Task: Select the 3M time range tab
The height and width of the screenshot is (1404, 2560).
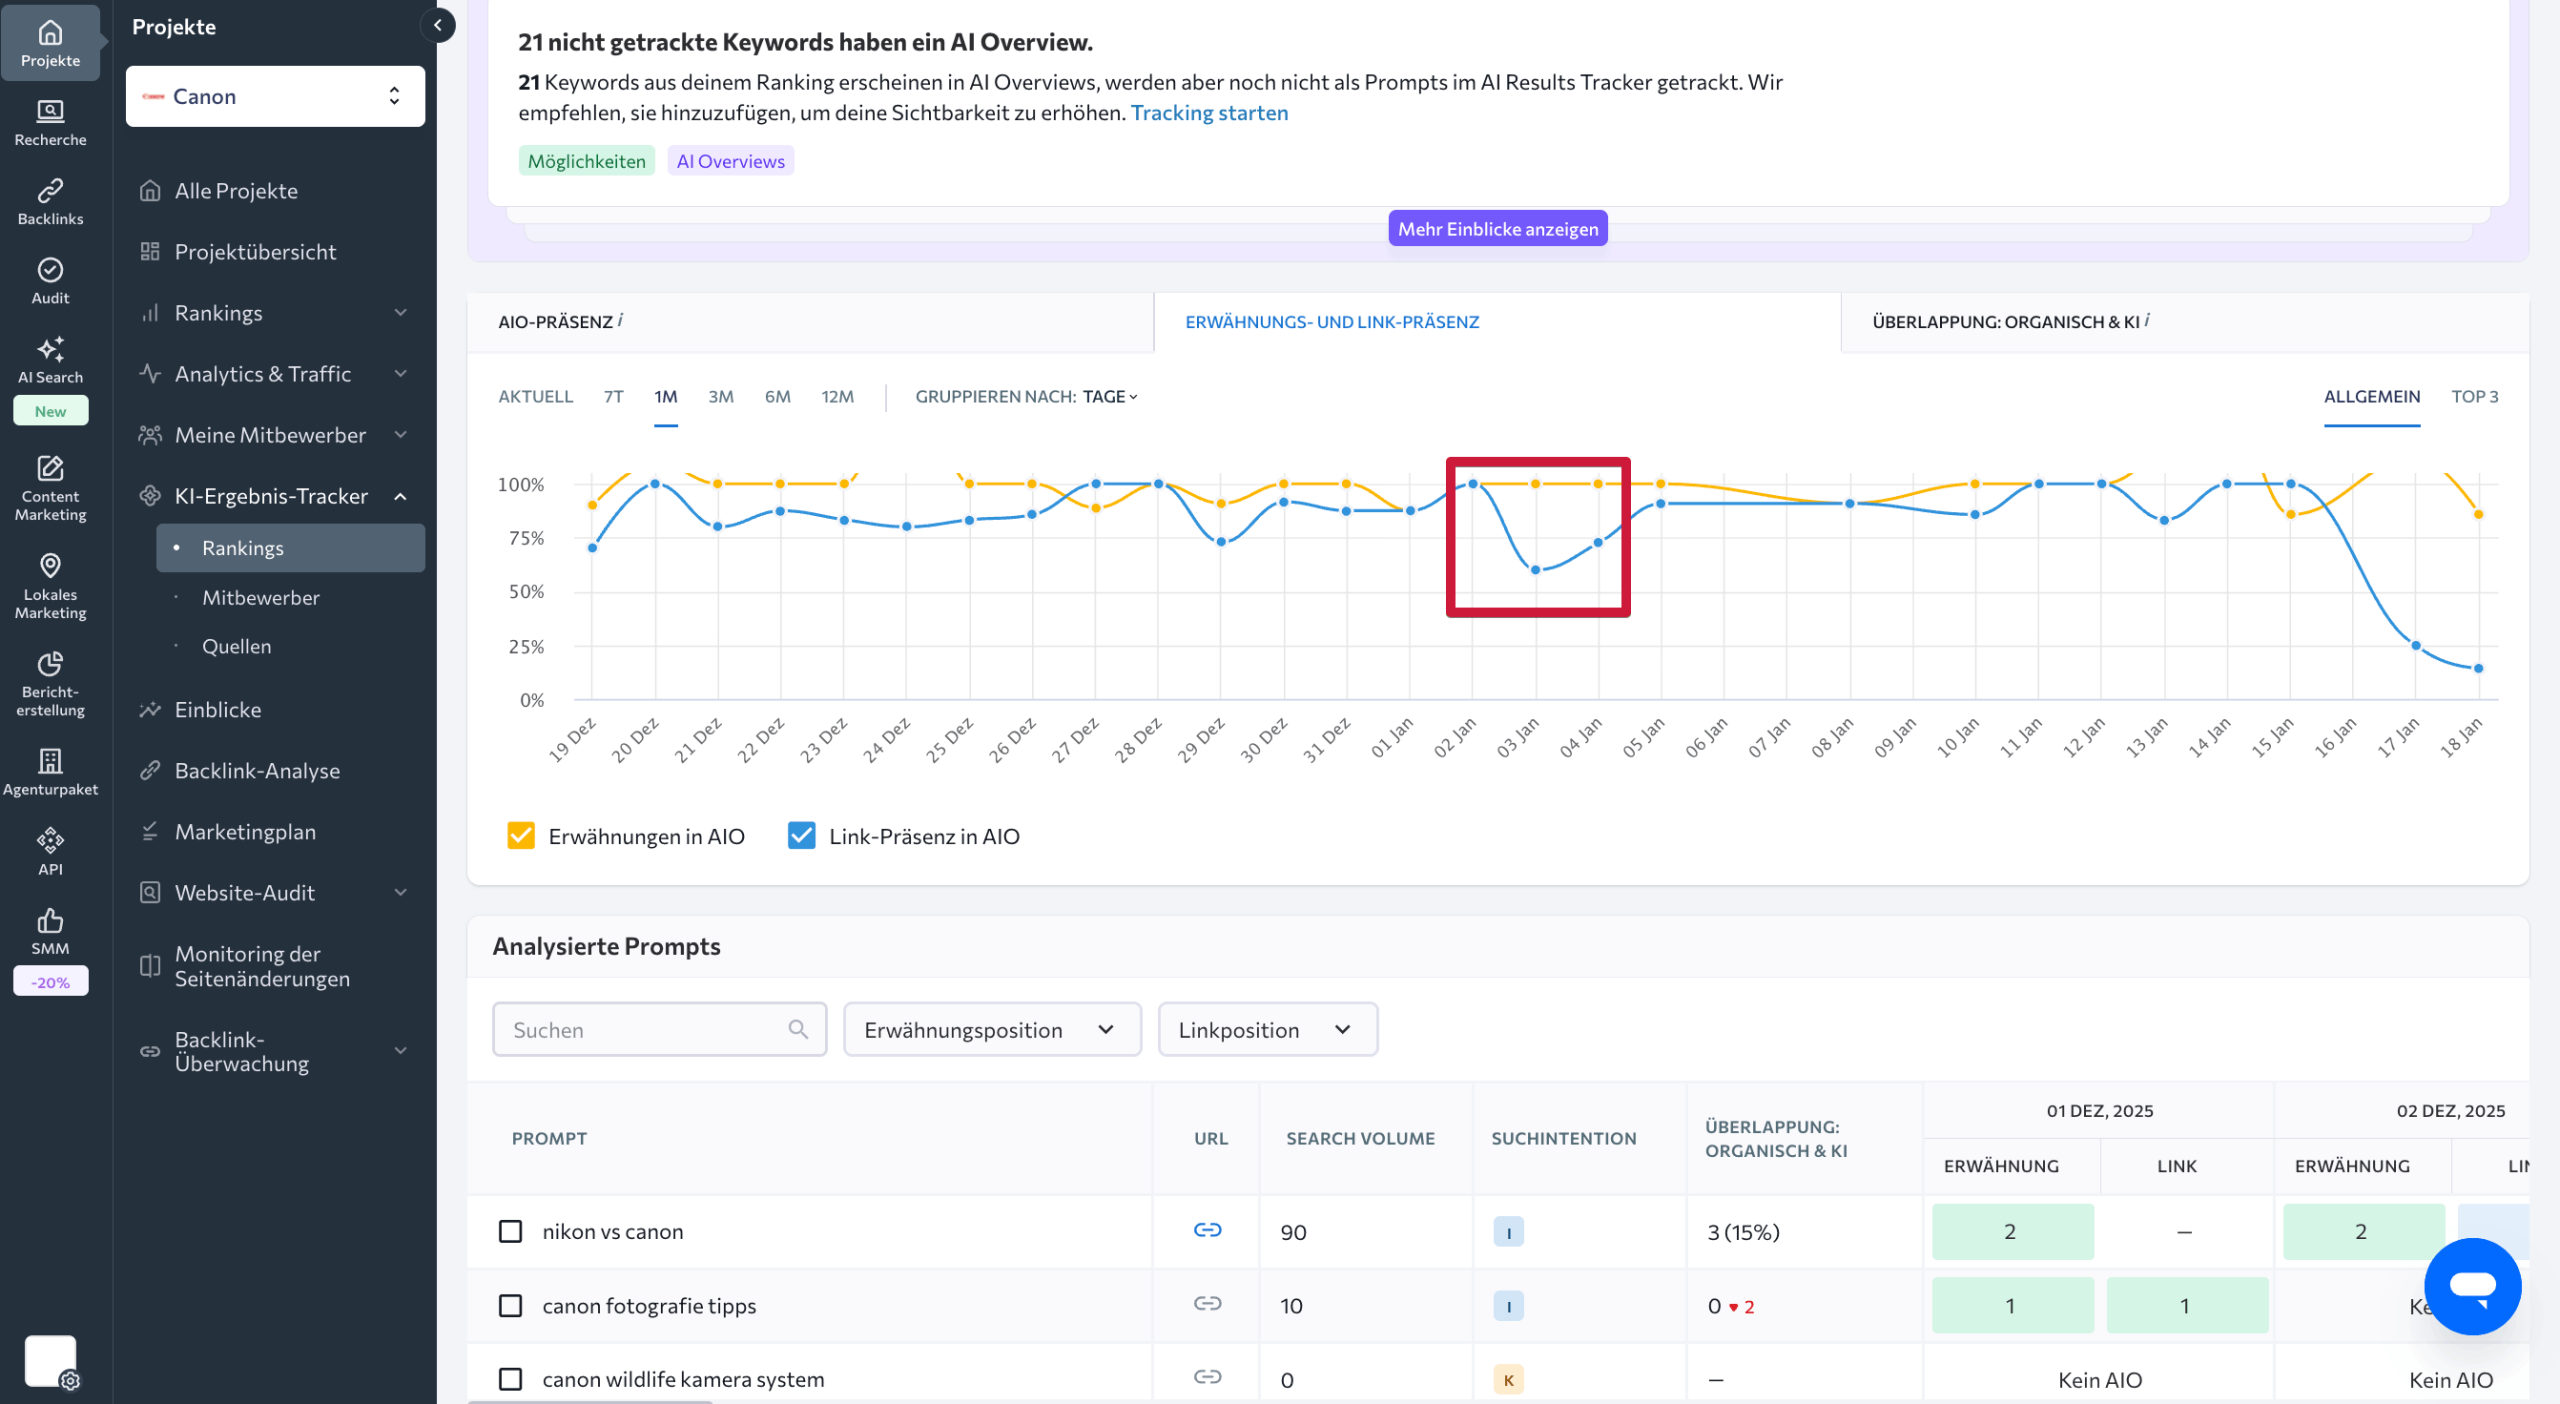Action: pyautogui.click(x=720, y=397)
